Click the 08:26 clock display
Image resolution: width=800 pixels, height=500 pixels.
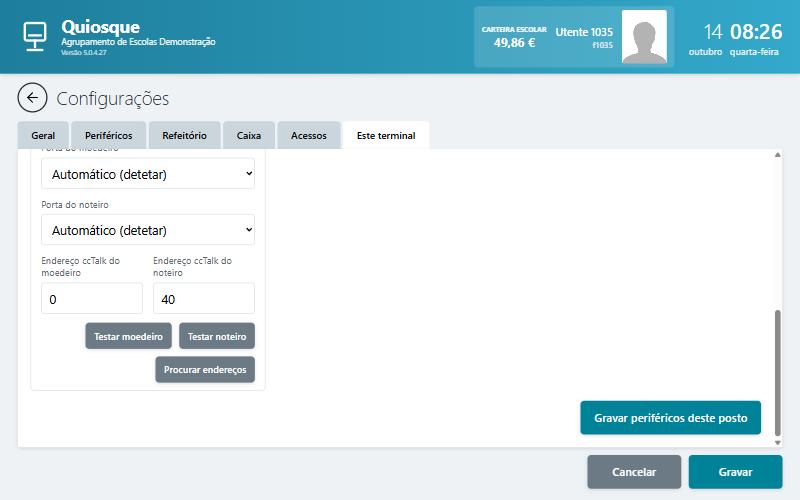(756, 32)
